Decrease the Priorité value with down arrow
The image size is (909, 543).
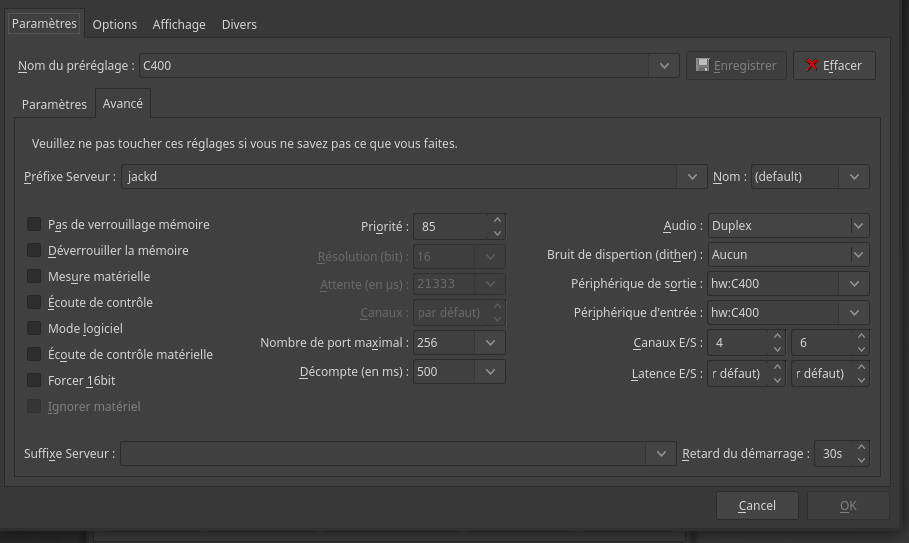tap(497, 233)
